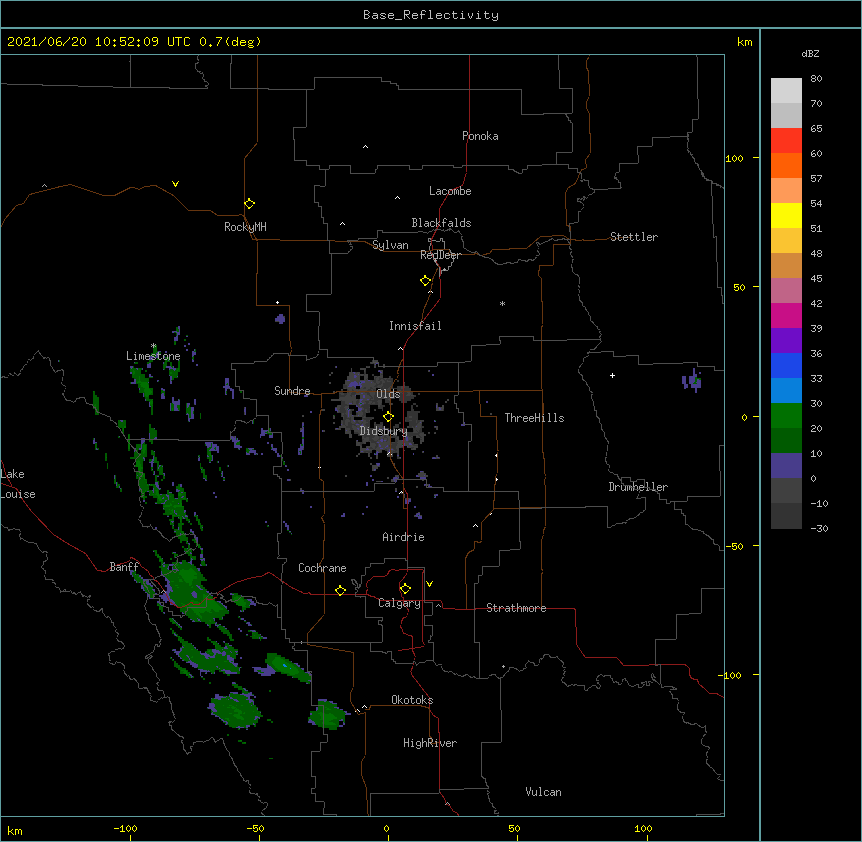862x842 pixels.
Task: Click the ThreeHills town label
Action: pyautogui.click(x=534, y=418)
